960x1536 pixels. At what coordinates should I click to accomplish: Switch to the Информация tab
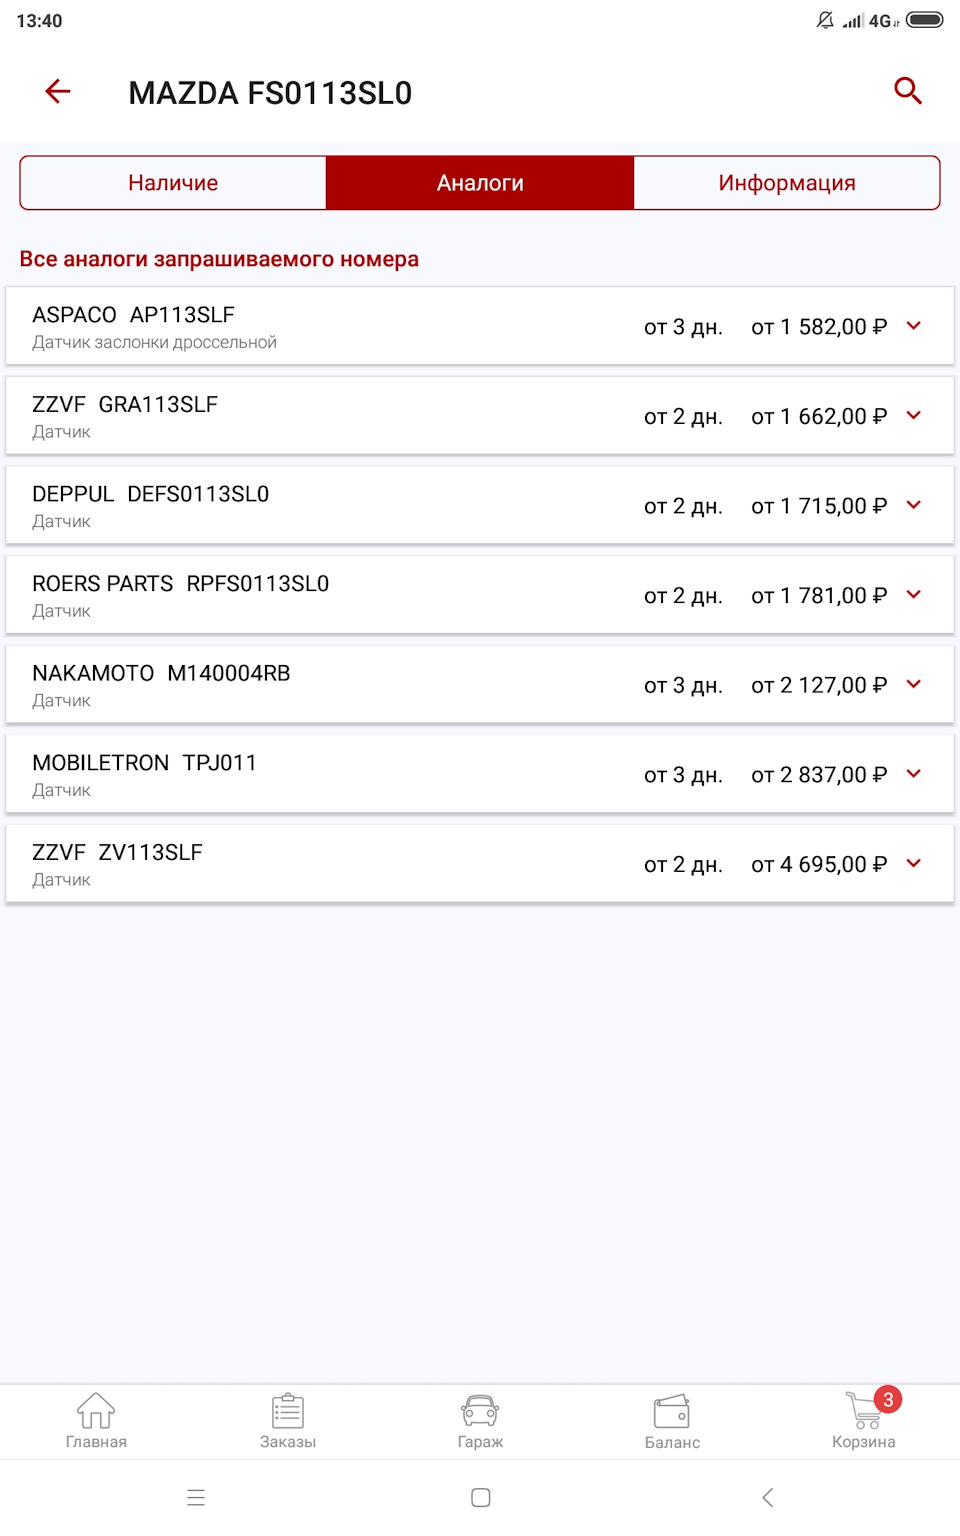coord(787,183)
